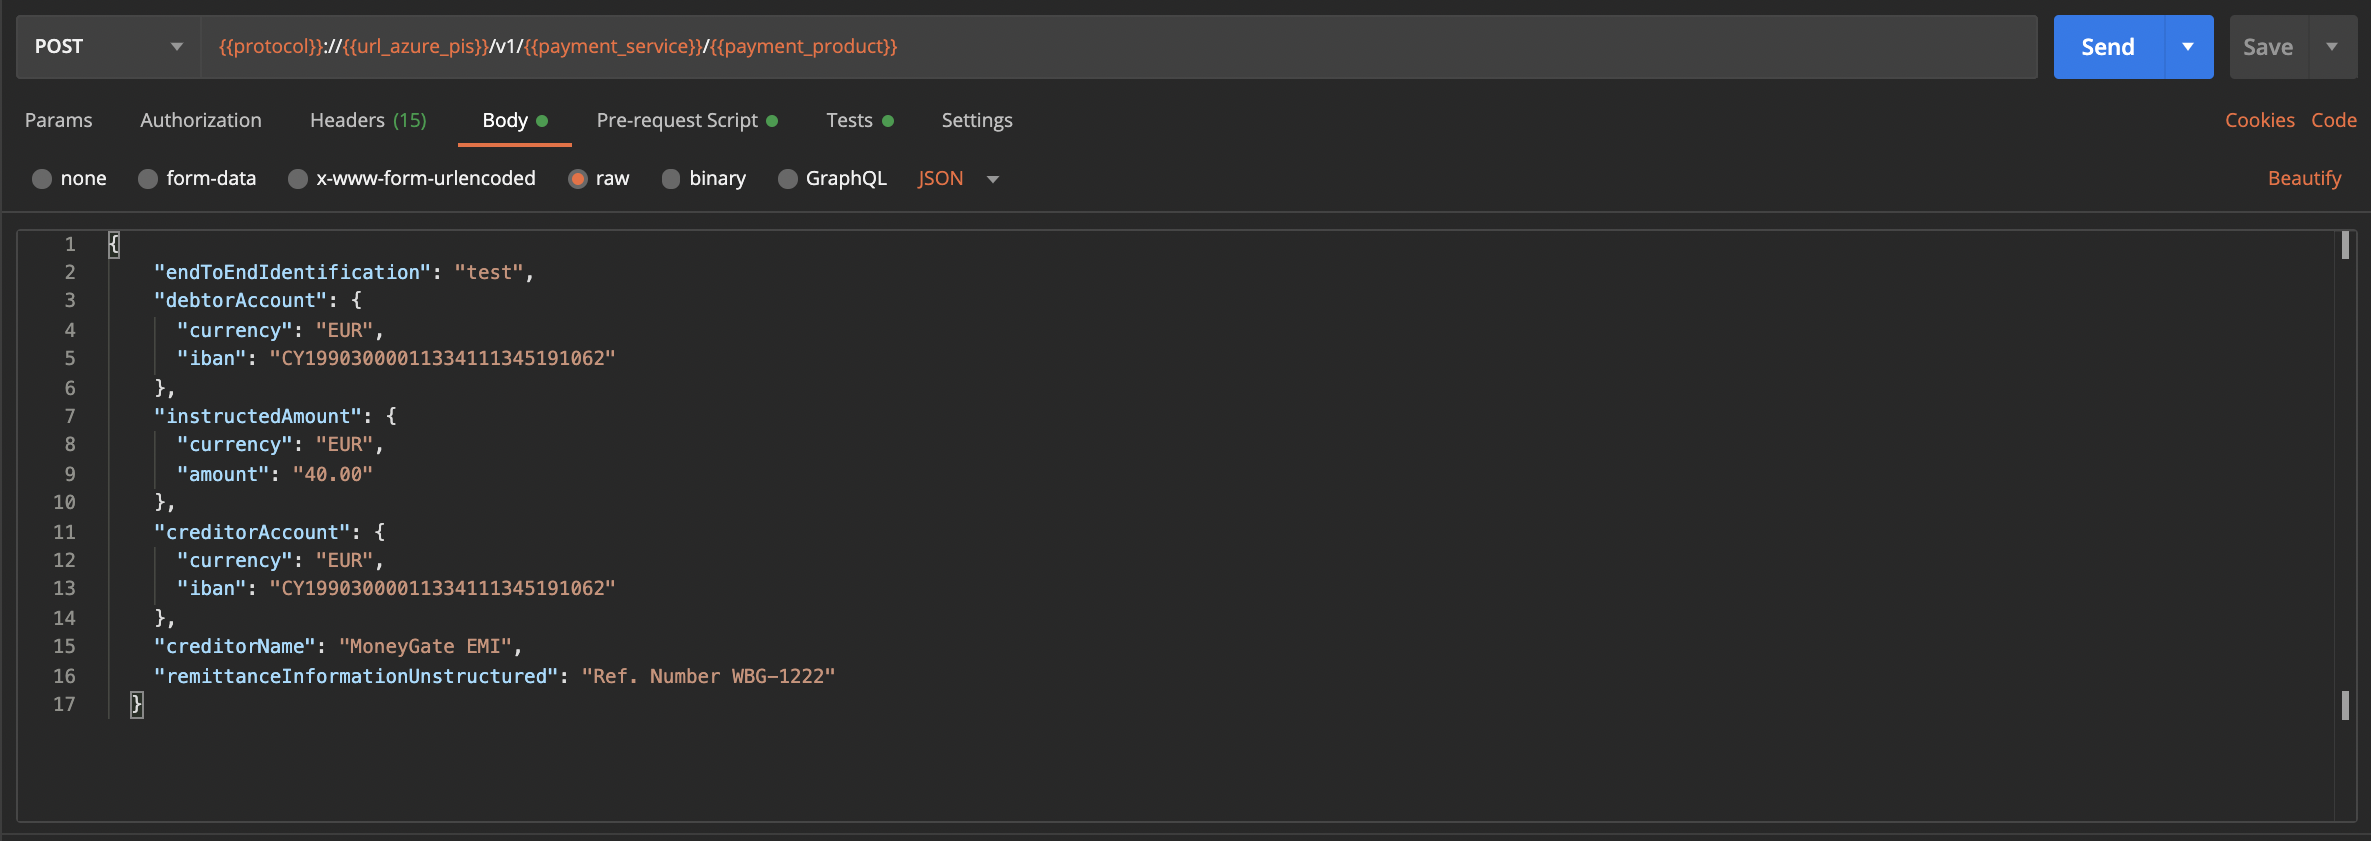Select the binary body radio button

pyautogui.click(x=671, y=179)
